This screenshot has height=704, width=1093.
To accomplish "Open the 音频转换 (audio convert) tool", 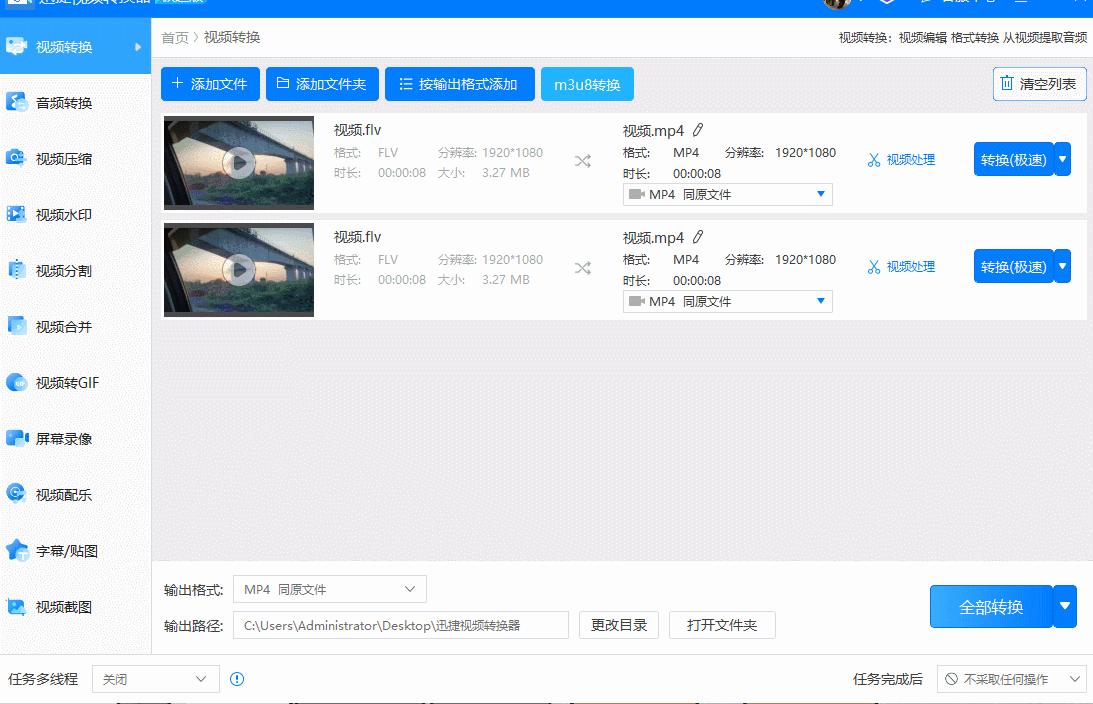I will tap(62, 102).
